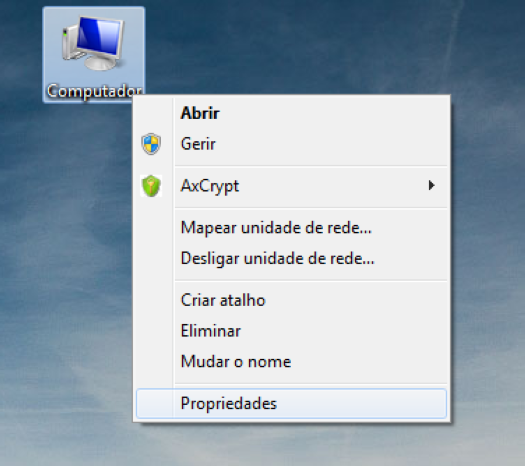Click the green AxCrypt key-shield icon
The height and width of the screenshot is (466, 525).
(x=151, y=186)
